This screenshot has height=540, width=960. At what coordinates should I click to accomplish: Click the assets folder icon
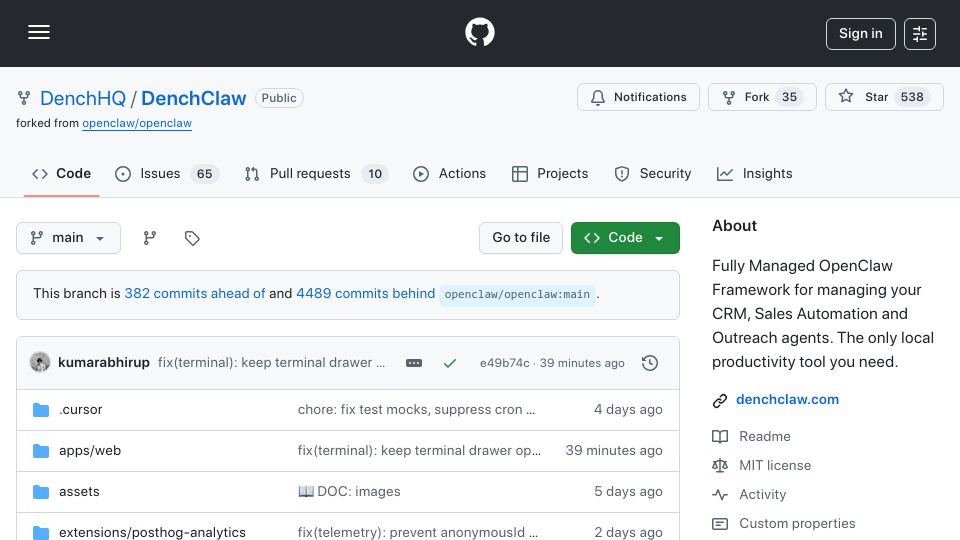41,492
